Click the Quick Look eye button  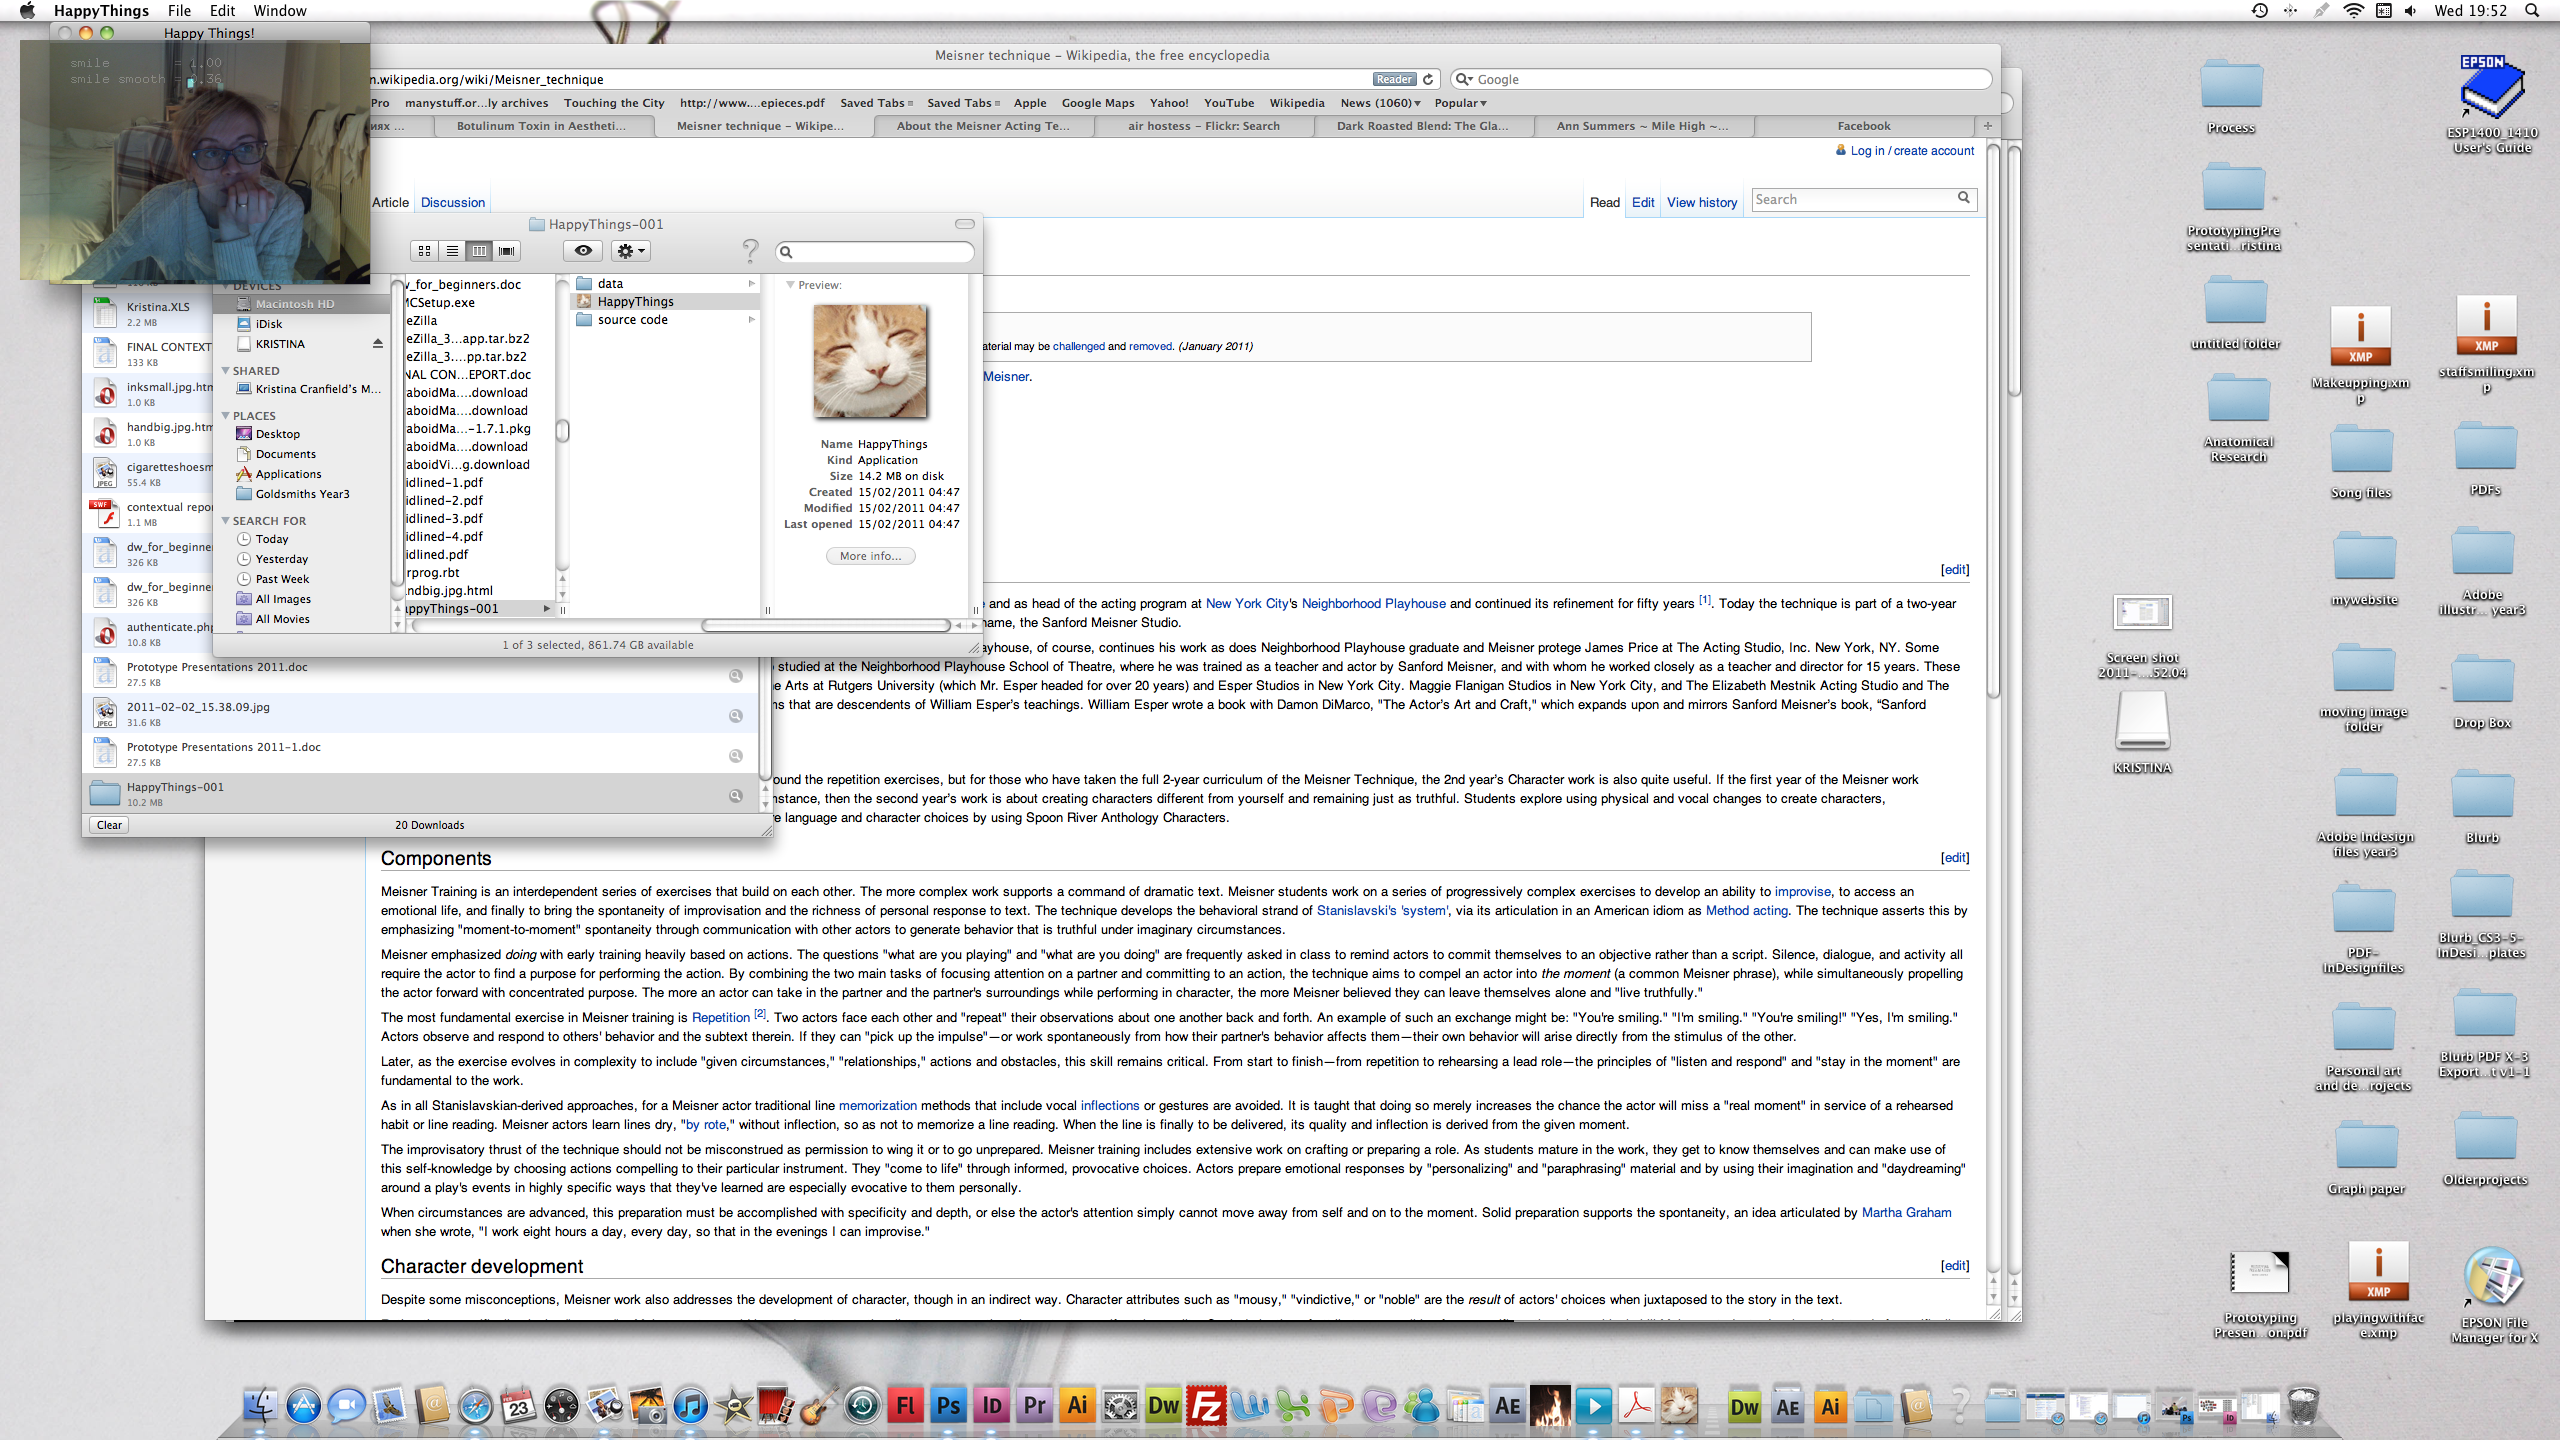[583, 251]
